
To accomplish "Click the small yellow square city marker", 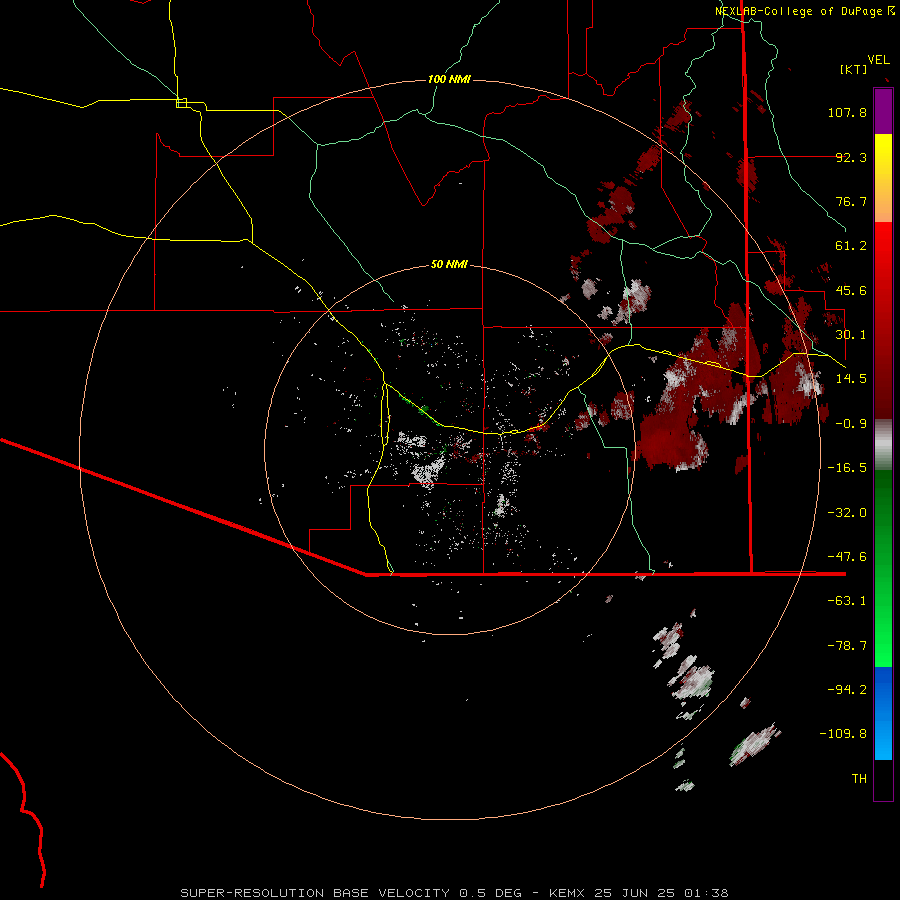I will [x=181, y=103].
